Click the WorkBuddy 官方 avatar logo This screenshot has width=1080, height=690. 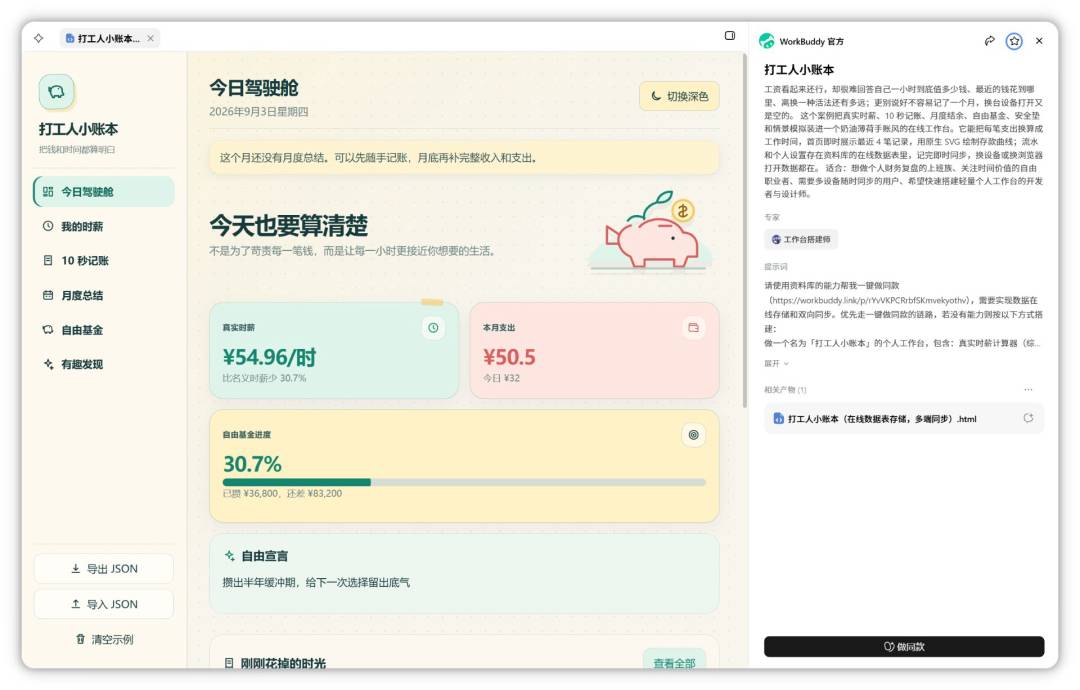767,41
